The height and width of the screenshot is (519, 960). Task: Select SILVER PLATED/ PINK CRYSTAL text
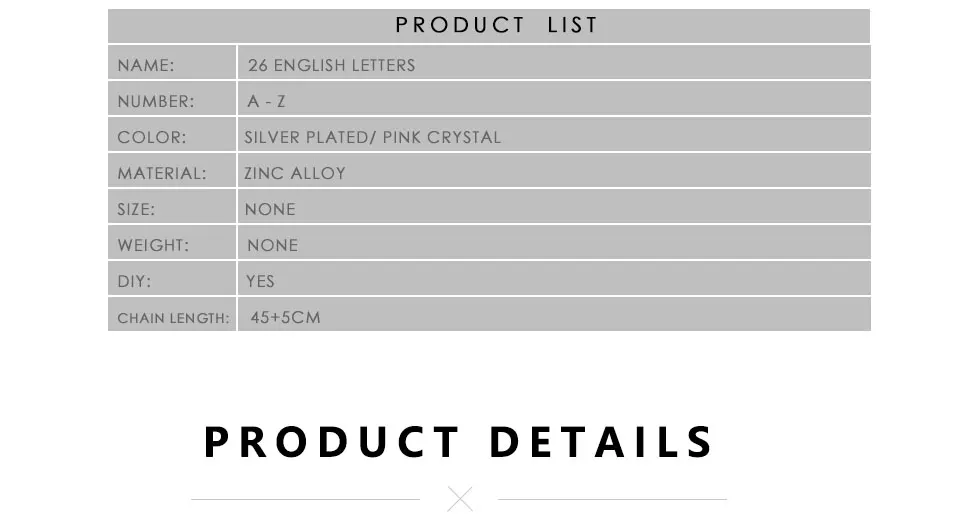tap(372, 137)
